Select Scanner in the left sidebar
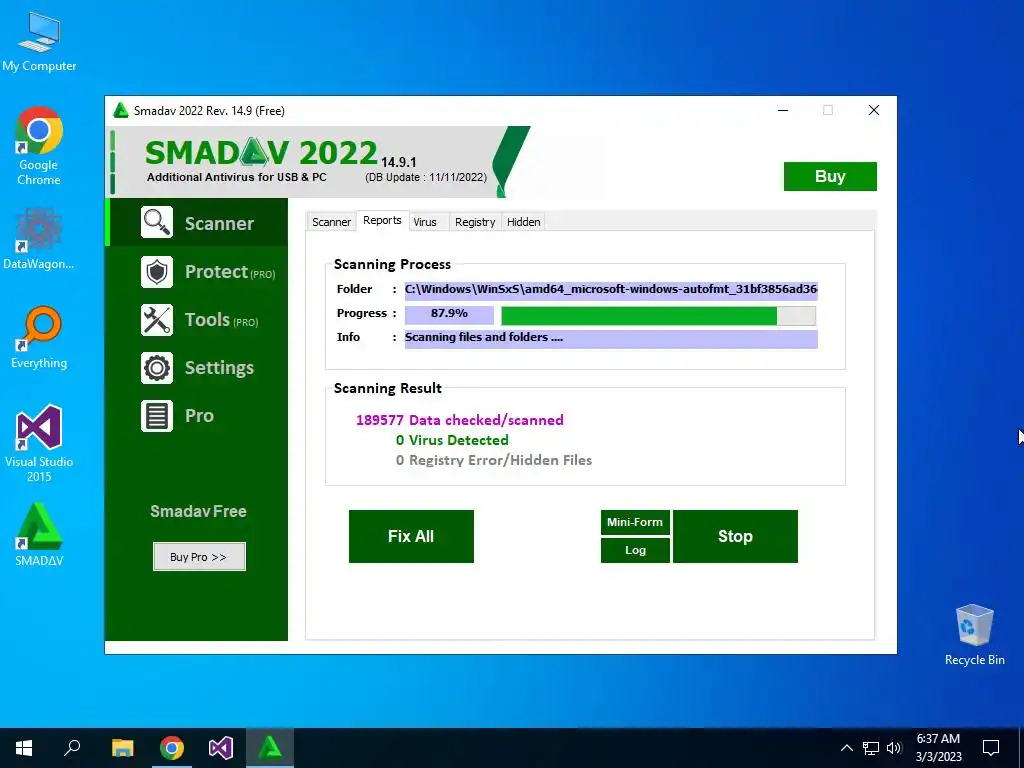The image size is (1024, 768). 219,223
